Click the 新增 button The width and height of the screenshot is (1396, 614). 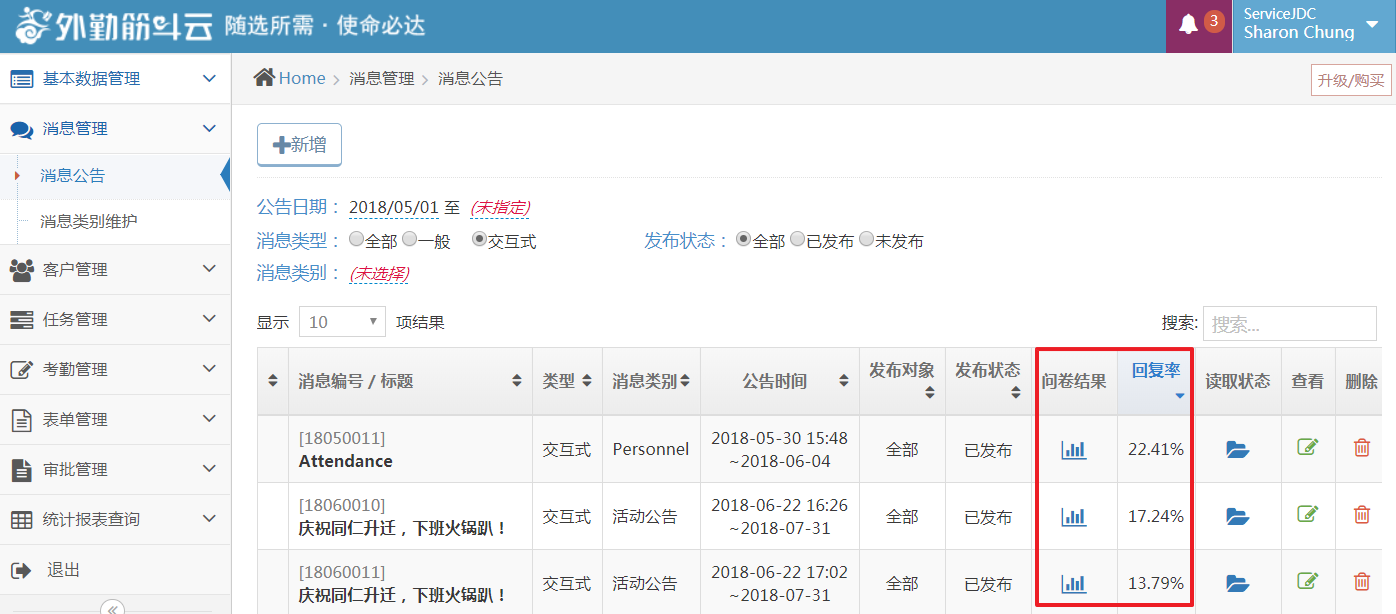300,145
